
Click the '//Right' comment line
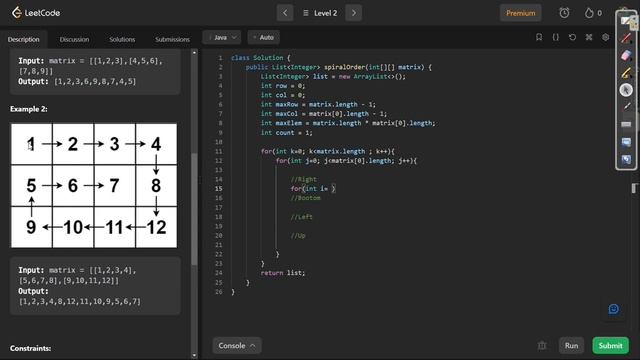tap(304, 179)
